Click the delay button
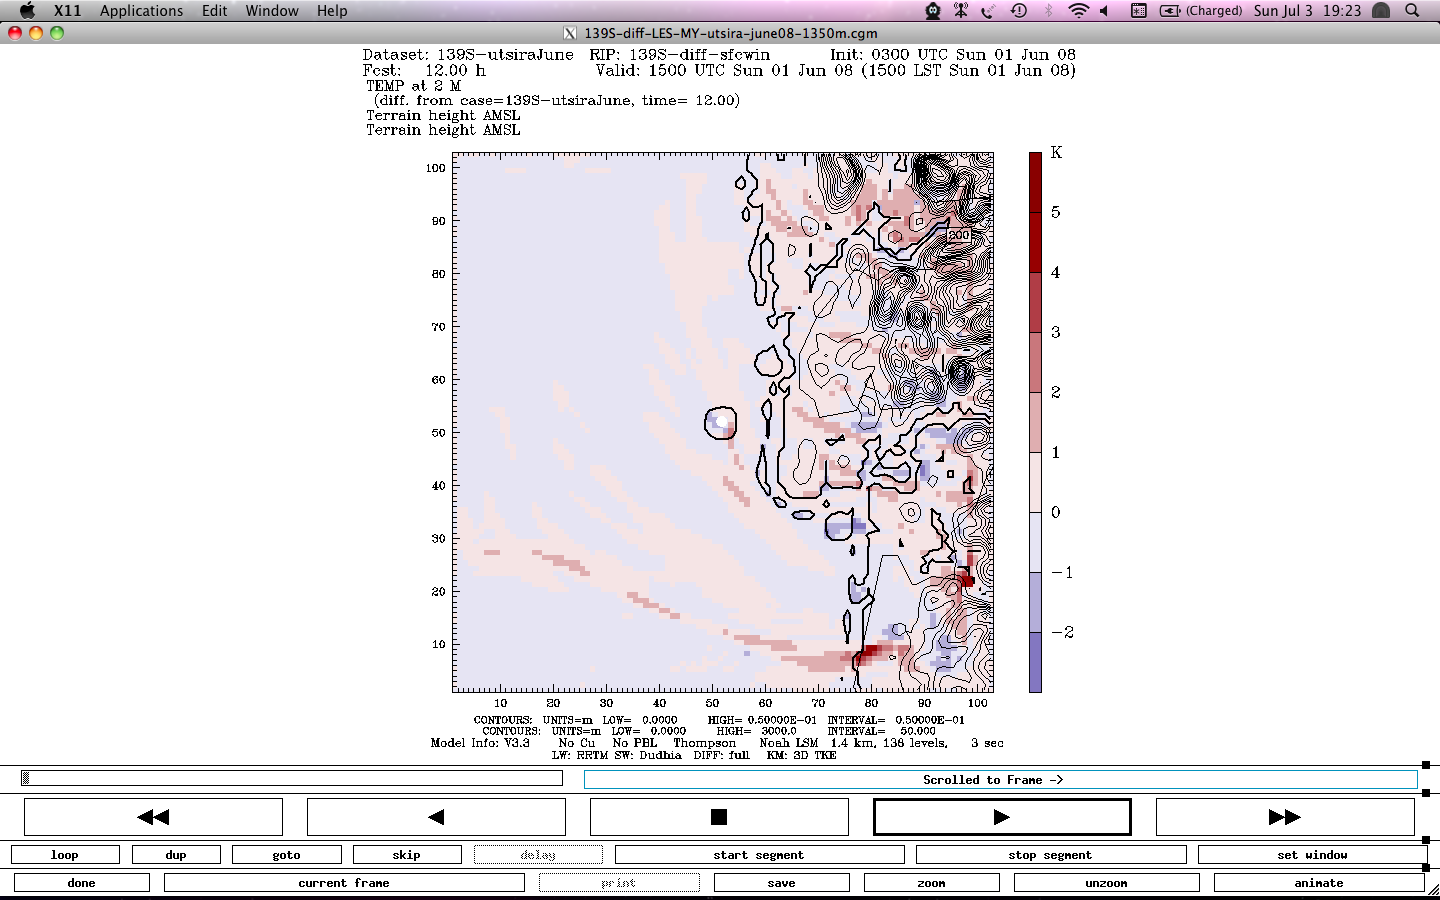This screenshot has height=900, width=1440. 538,855
